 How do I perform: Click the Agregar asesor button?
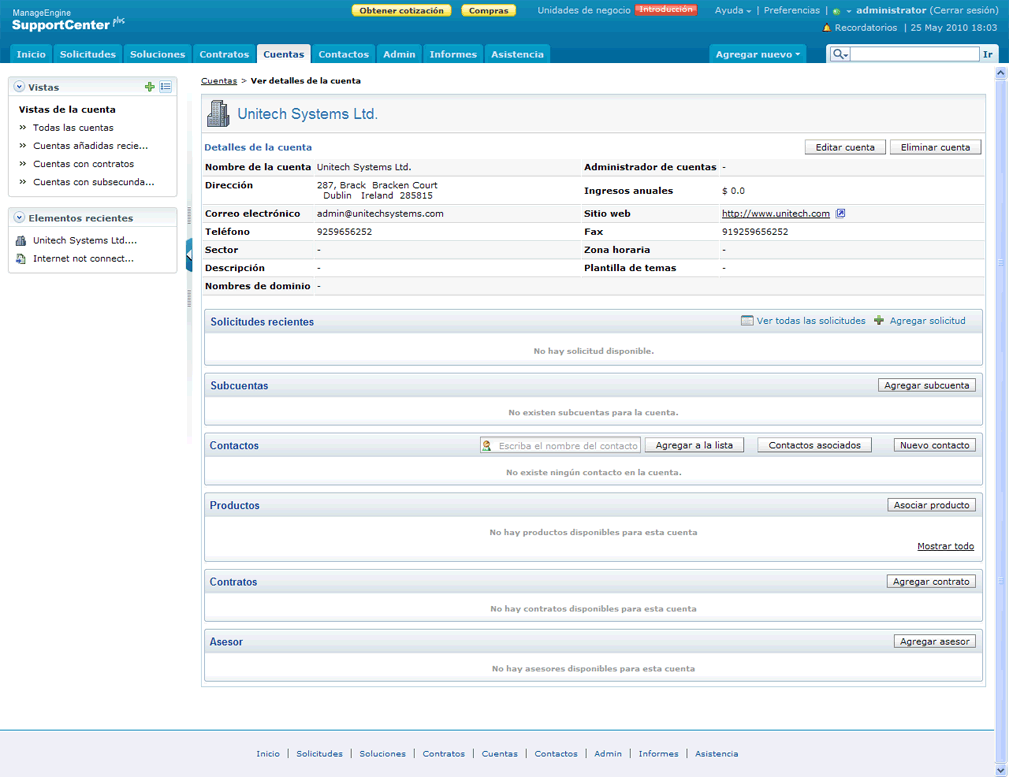coord(934,641)
